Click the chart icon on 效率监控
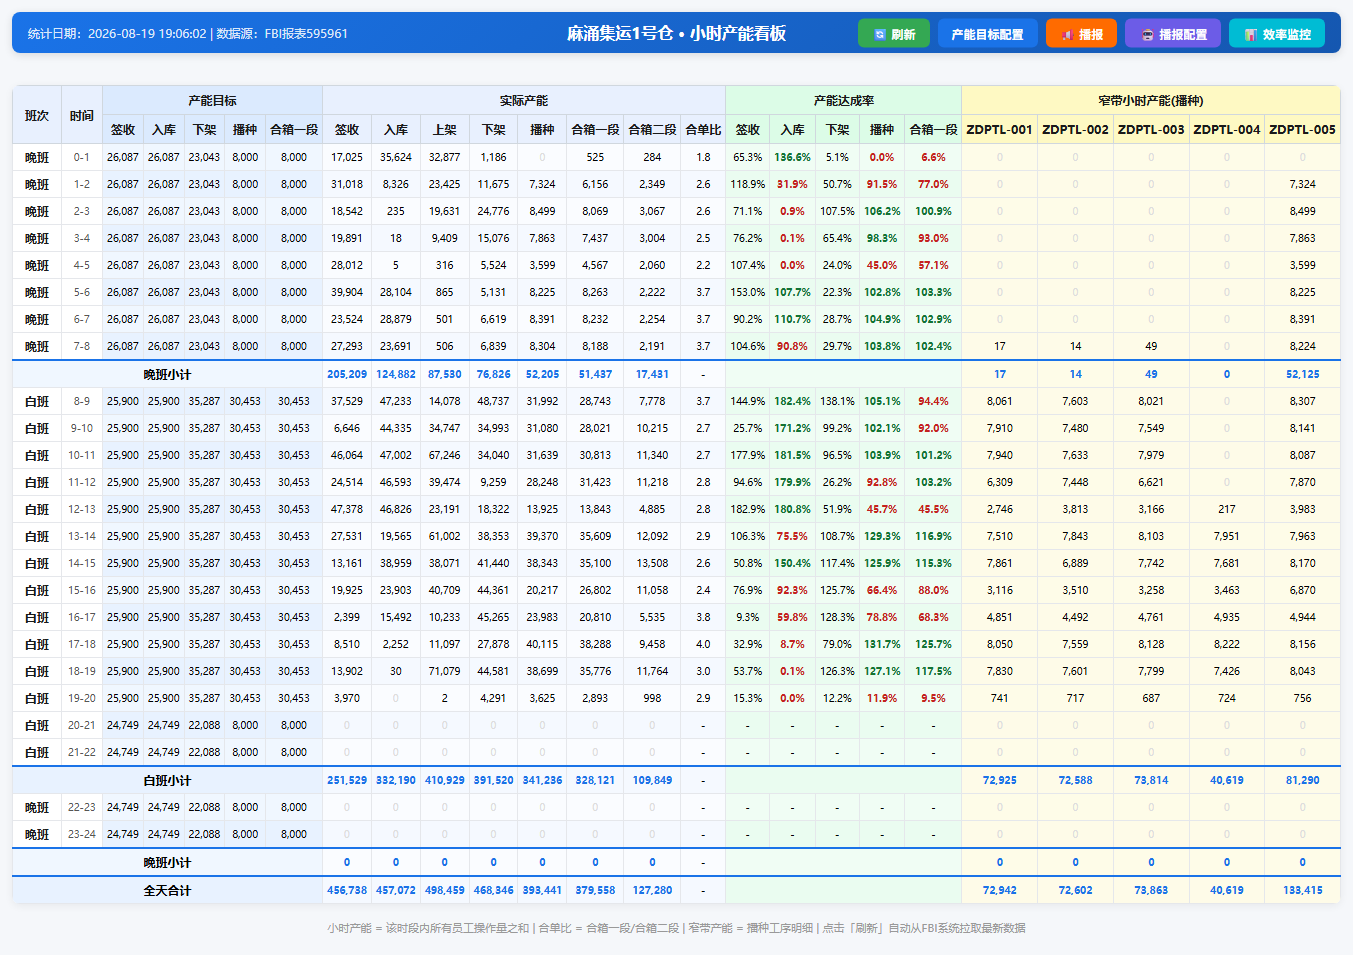Viewport: 1353px width, 955px height. pos(1250,34)
